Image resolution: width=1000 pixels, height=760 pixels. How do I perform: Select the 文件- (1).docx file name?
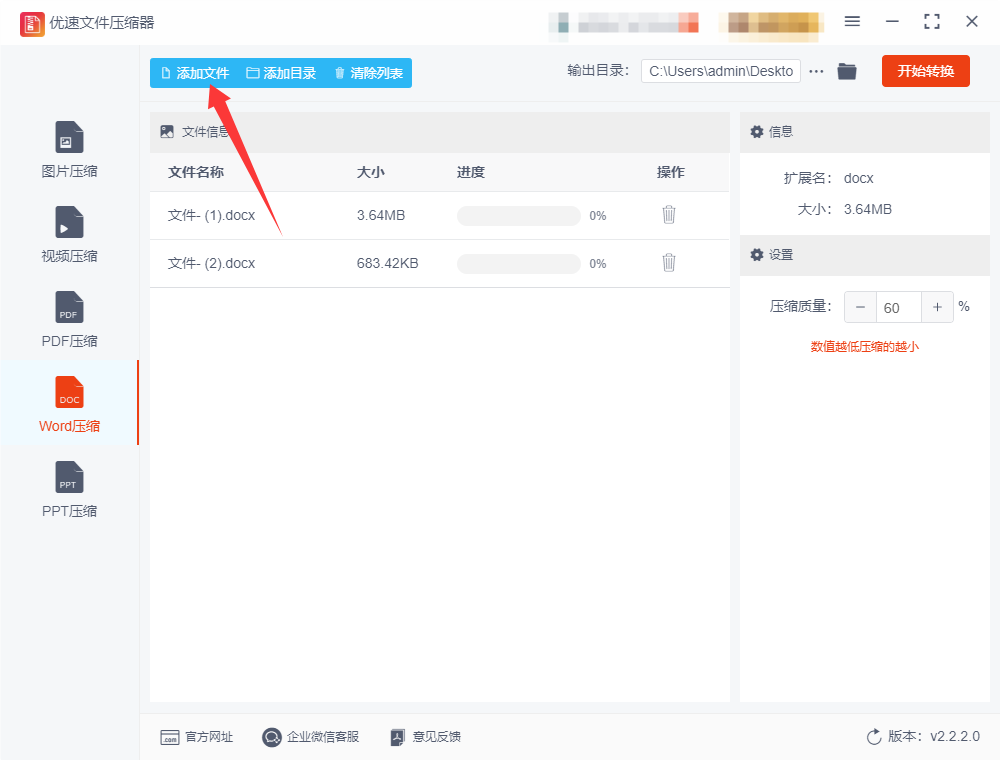coord(211,216)
